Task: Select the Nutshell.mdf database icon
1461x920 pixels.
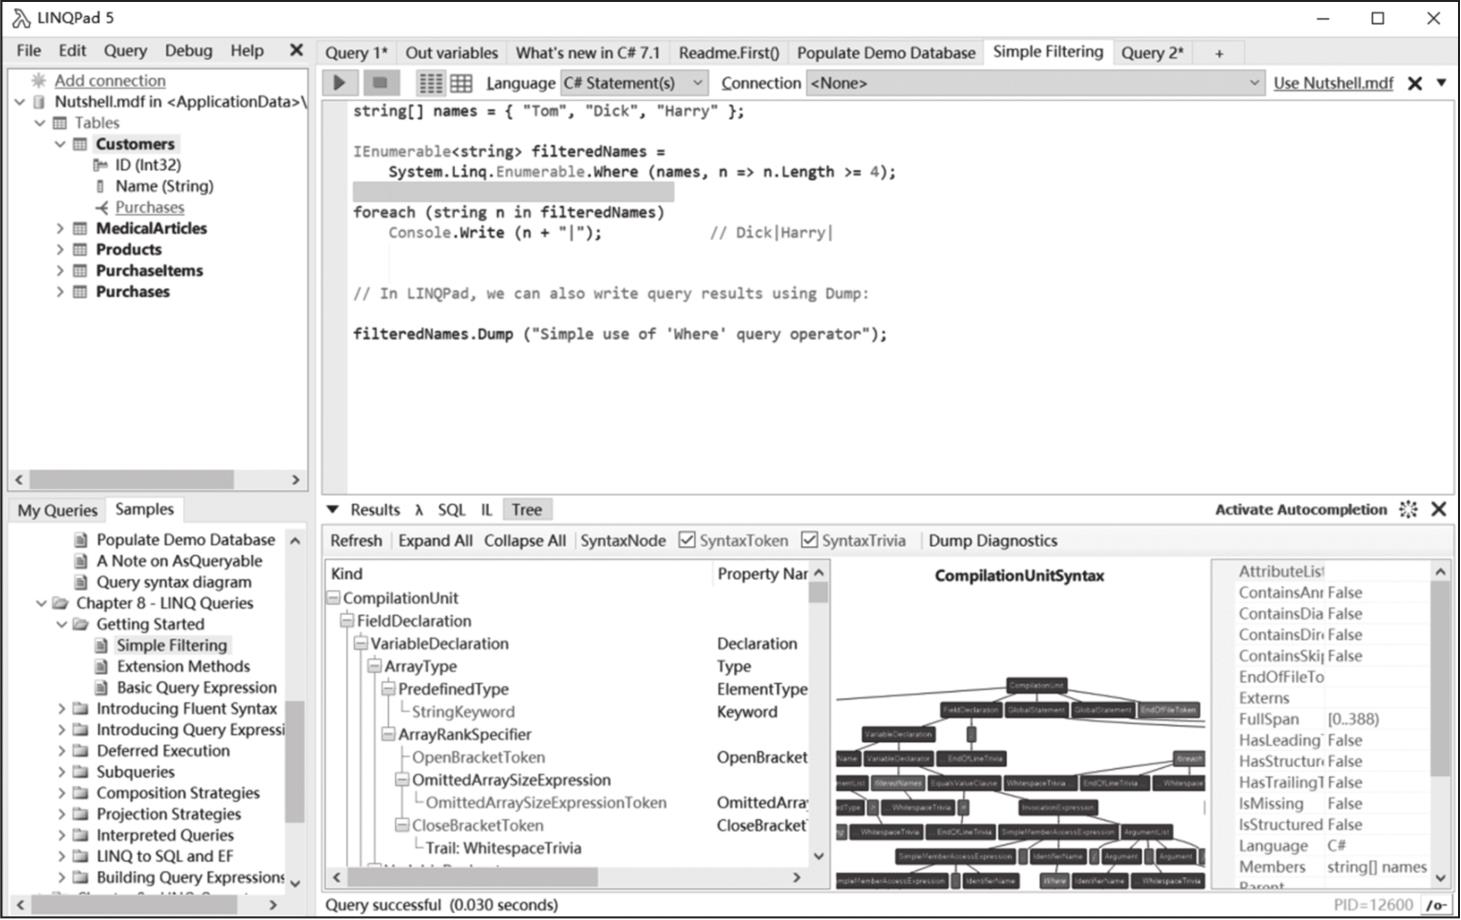Action: [x=40, y=102]
